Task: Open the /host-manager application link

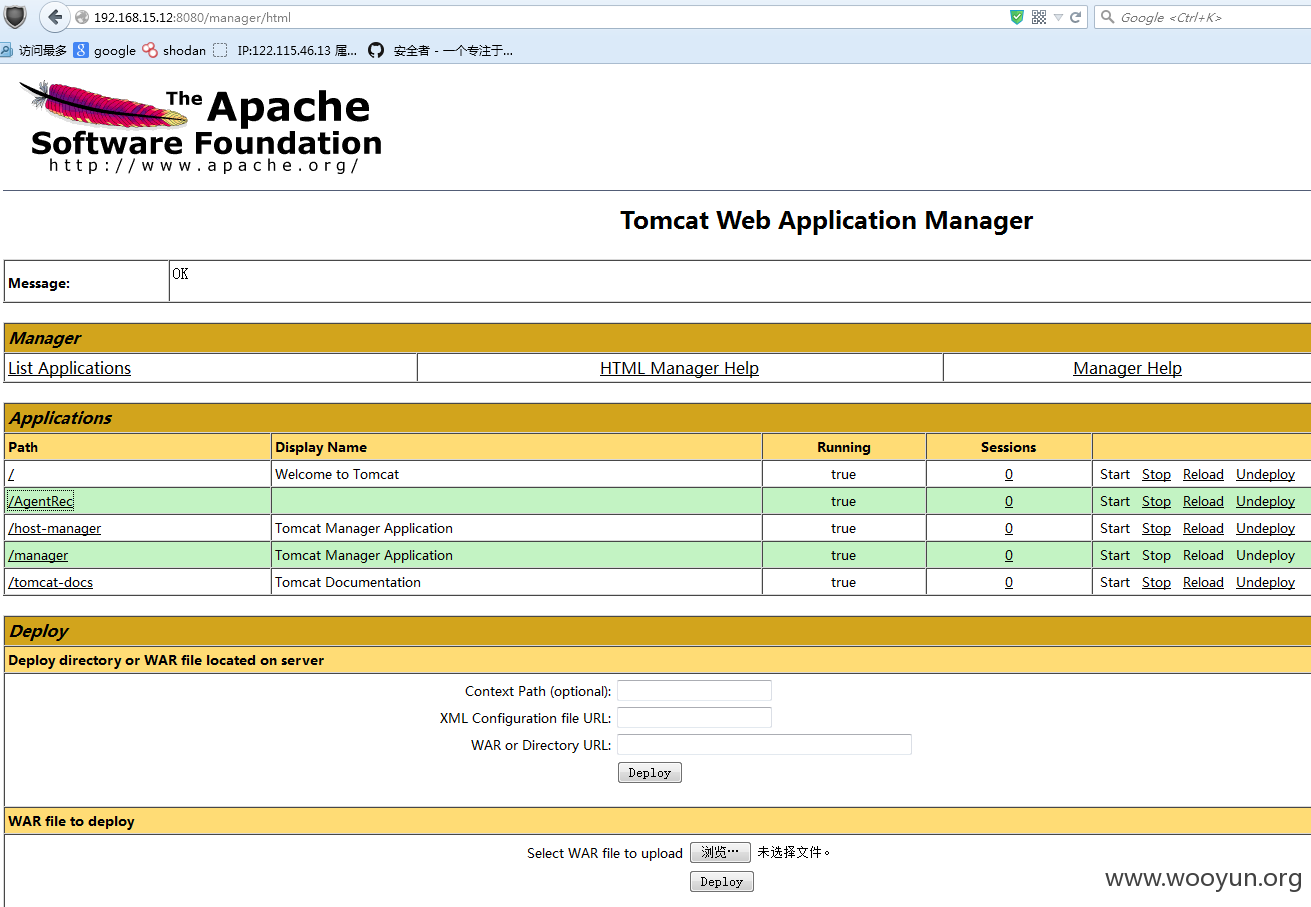Action: pos(55,528)
